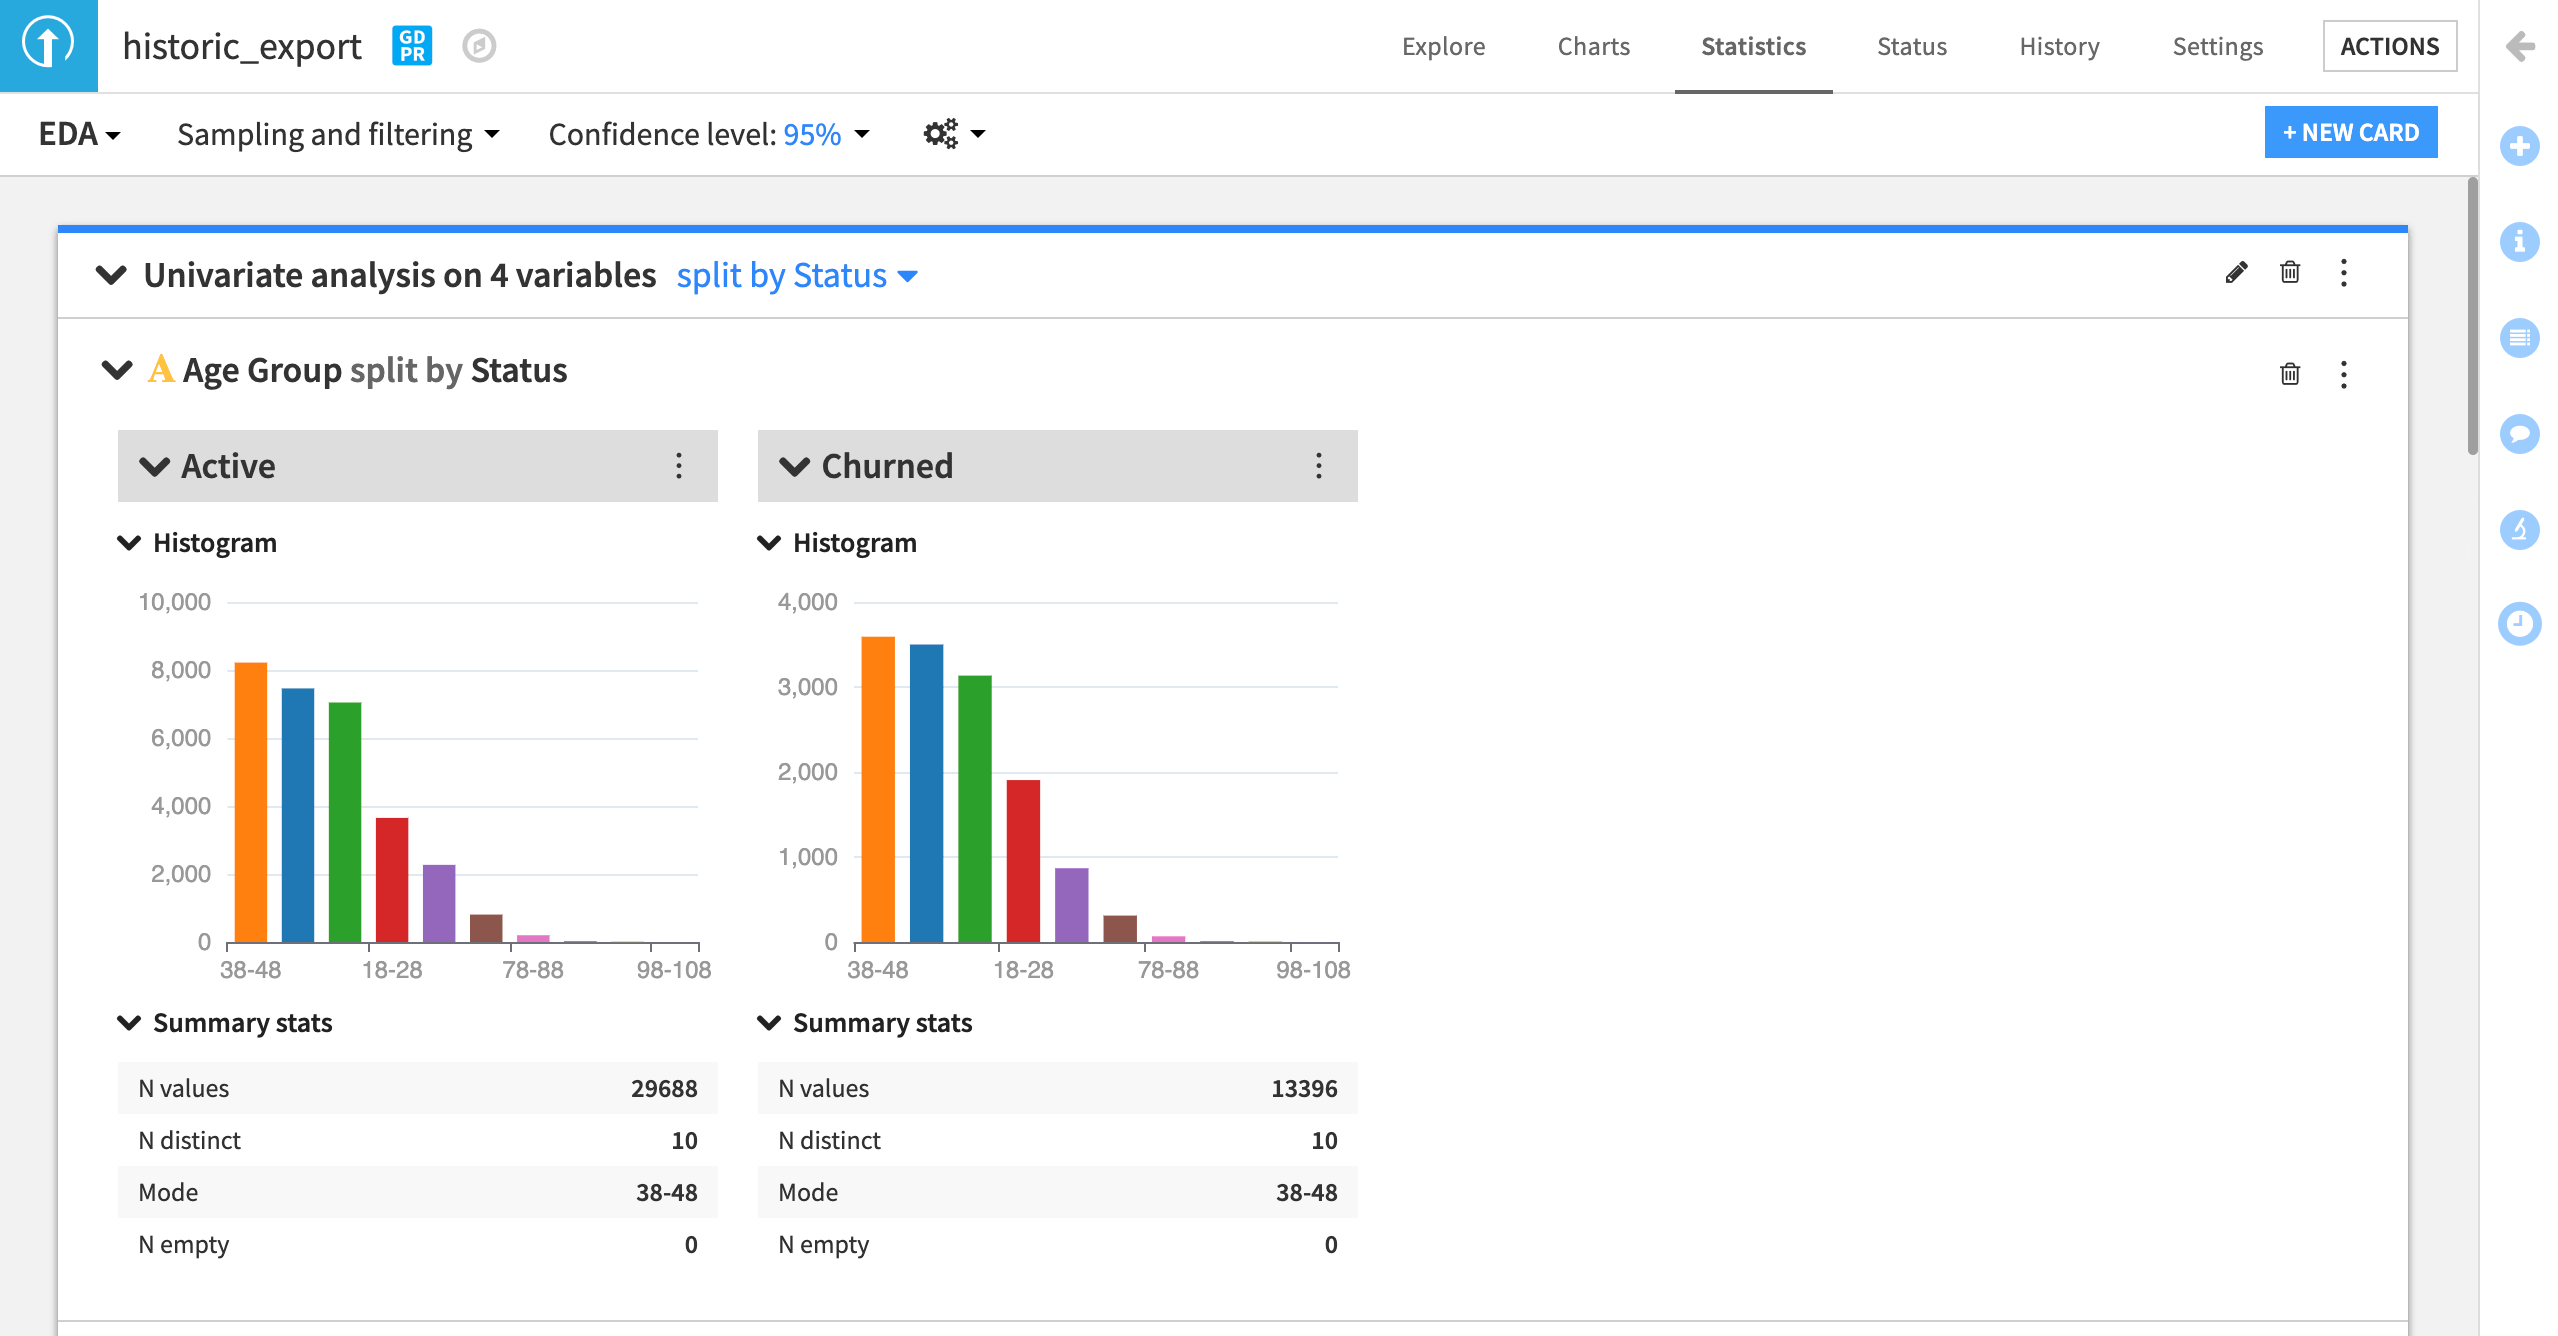This screenshot has width=2558, height=1336.
Task: Collapse the Active Summary stats section
Action: tap(129, 1023)
